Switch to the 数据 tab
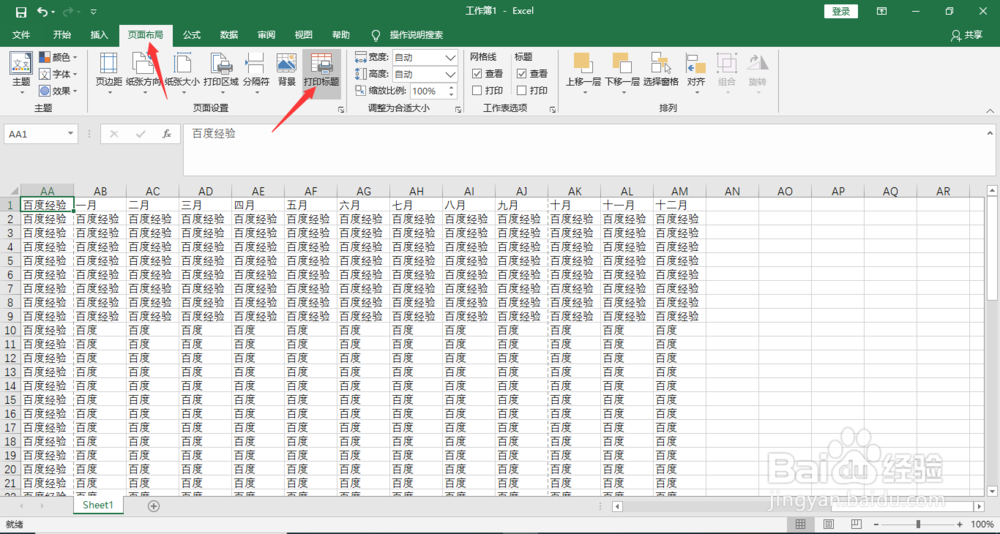 (x=229, y=35)
